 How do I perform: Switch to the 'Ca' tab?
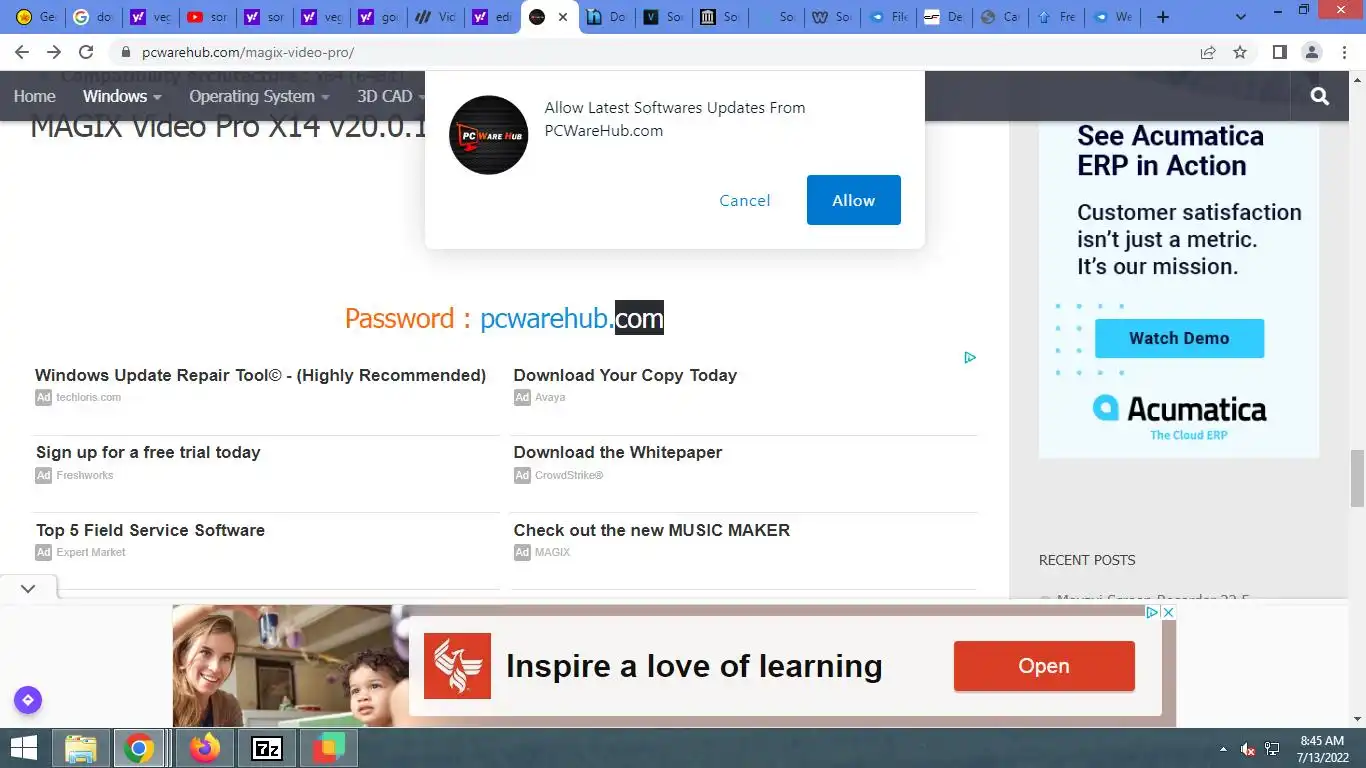pos(1000,17)
